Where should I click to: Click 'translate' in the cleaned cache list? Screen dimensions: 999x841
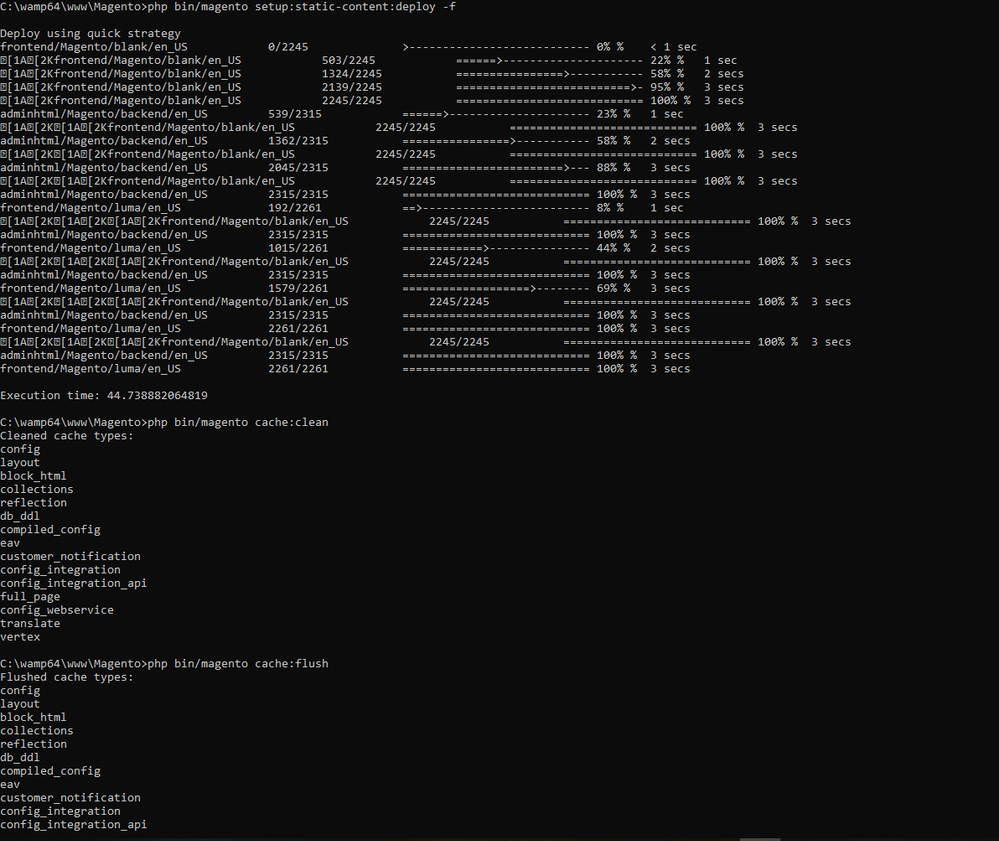coord(30,623)
